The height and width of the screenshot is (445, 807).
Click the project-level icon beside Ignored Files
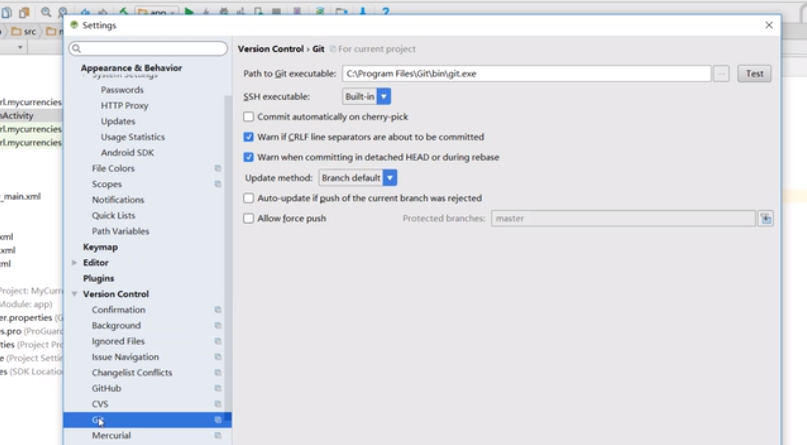218,341
